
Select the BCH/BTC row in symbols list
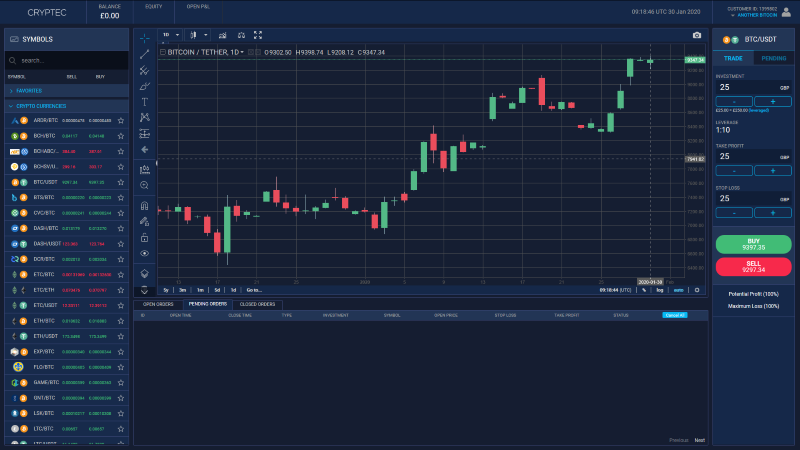66,136
